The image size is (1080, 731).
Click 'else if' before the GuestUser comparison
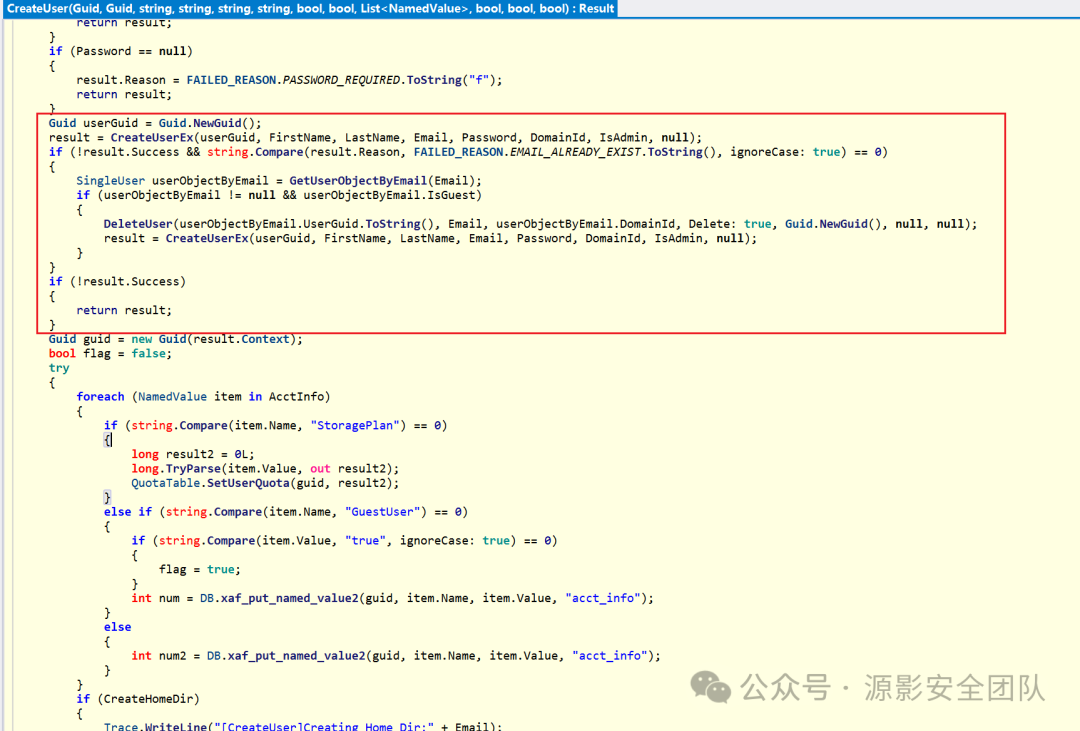(127, 512)
